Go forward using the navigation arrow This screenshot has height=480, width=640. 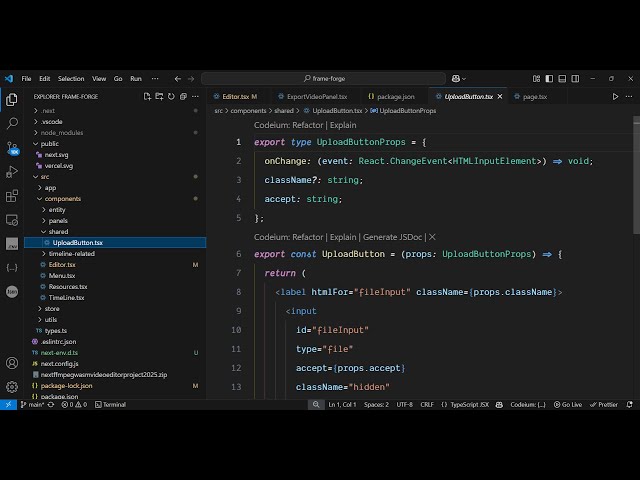click(x=191, y=79)
